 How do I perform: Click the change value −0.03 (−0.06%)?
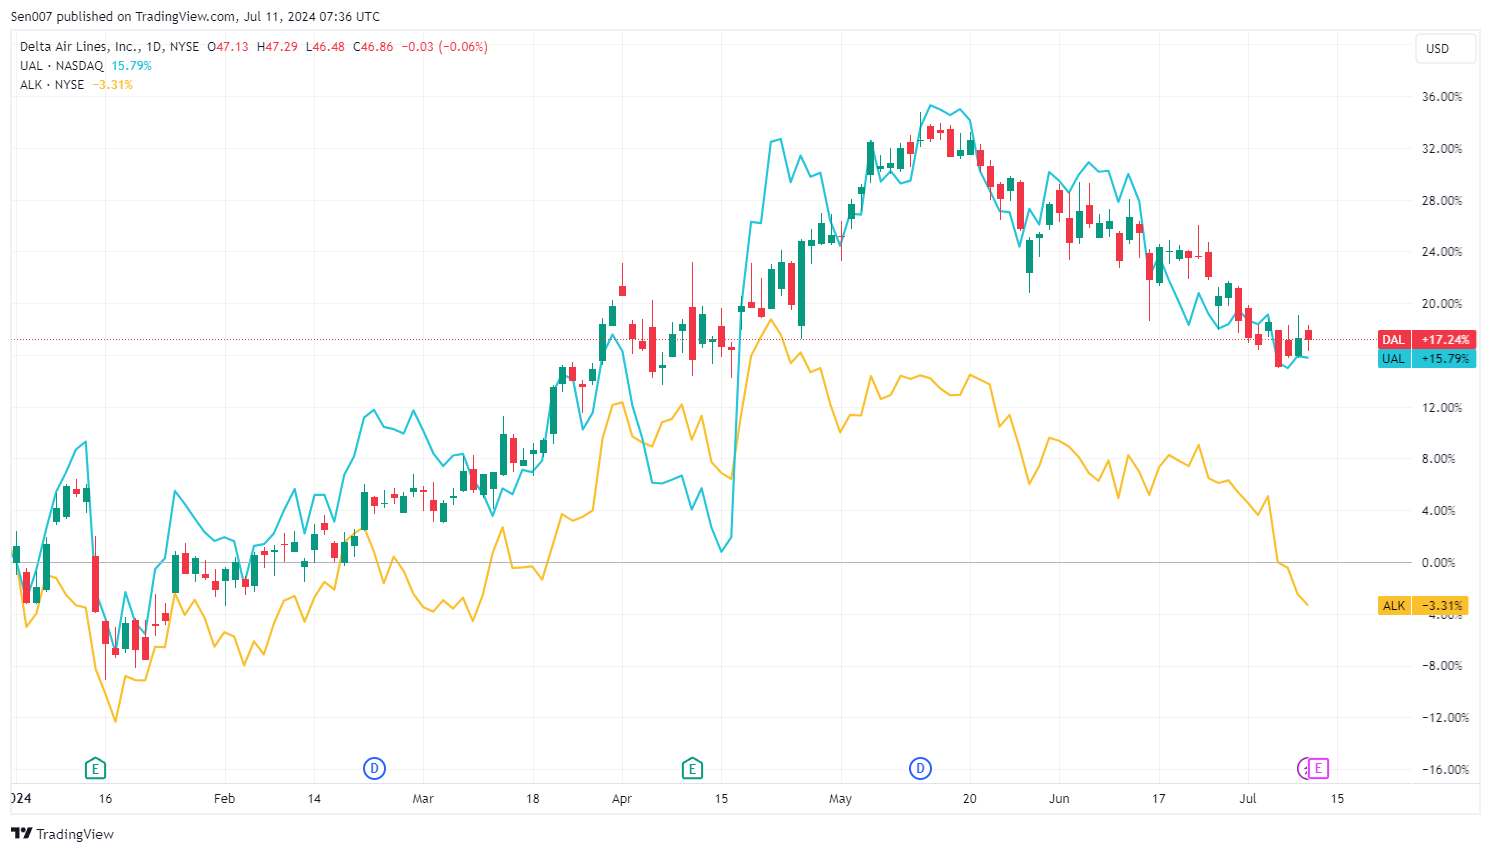click(x=445, y=47)
